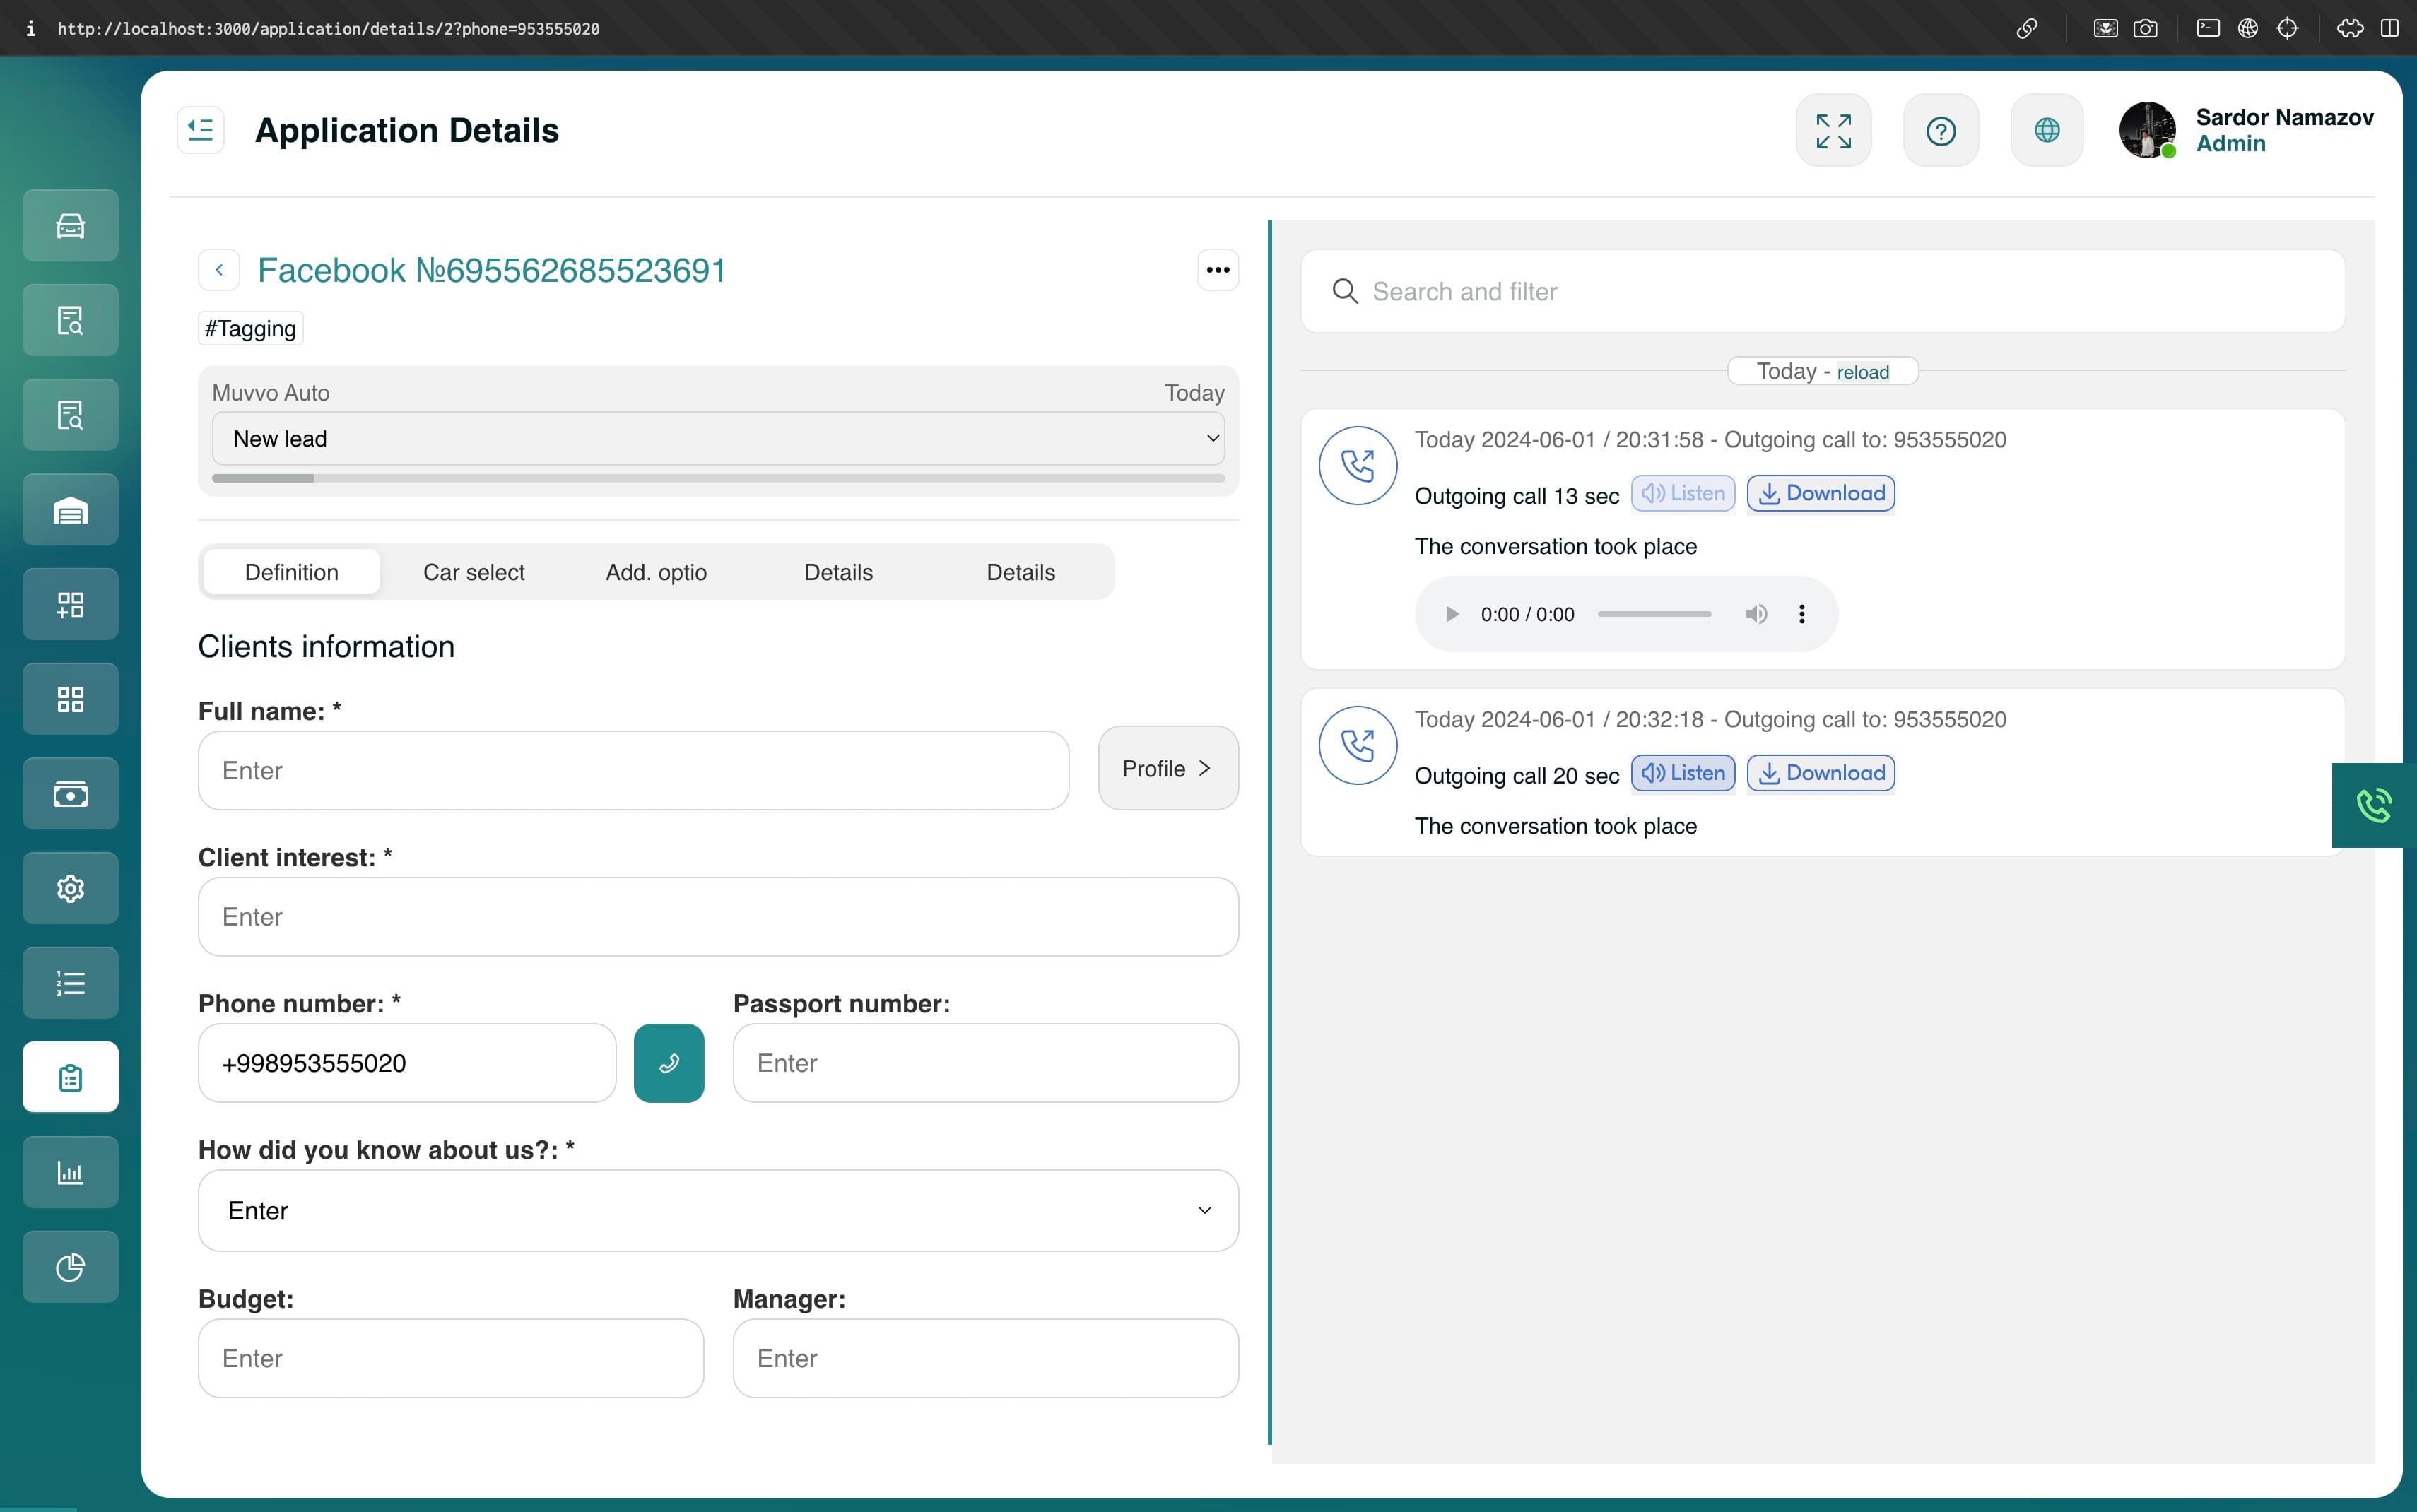Play the call recording audio
Viewport: 2417px width, 1512px height.
point(1452,614)
